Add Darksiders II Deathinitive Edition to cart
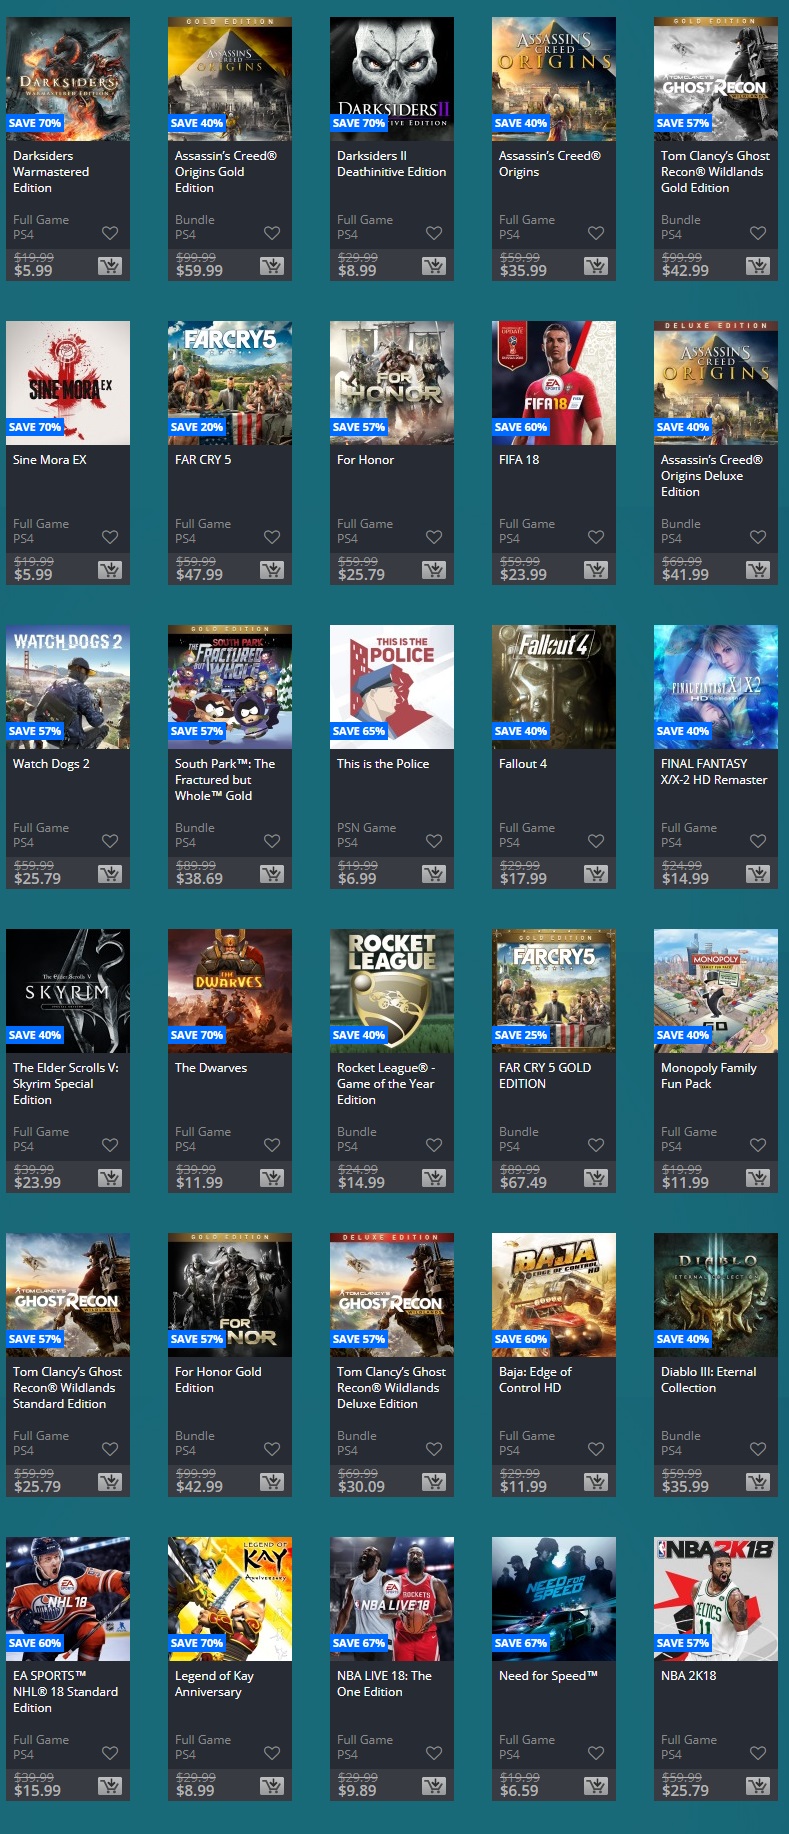789x1834 pixels. 434,266
